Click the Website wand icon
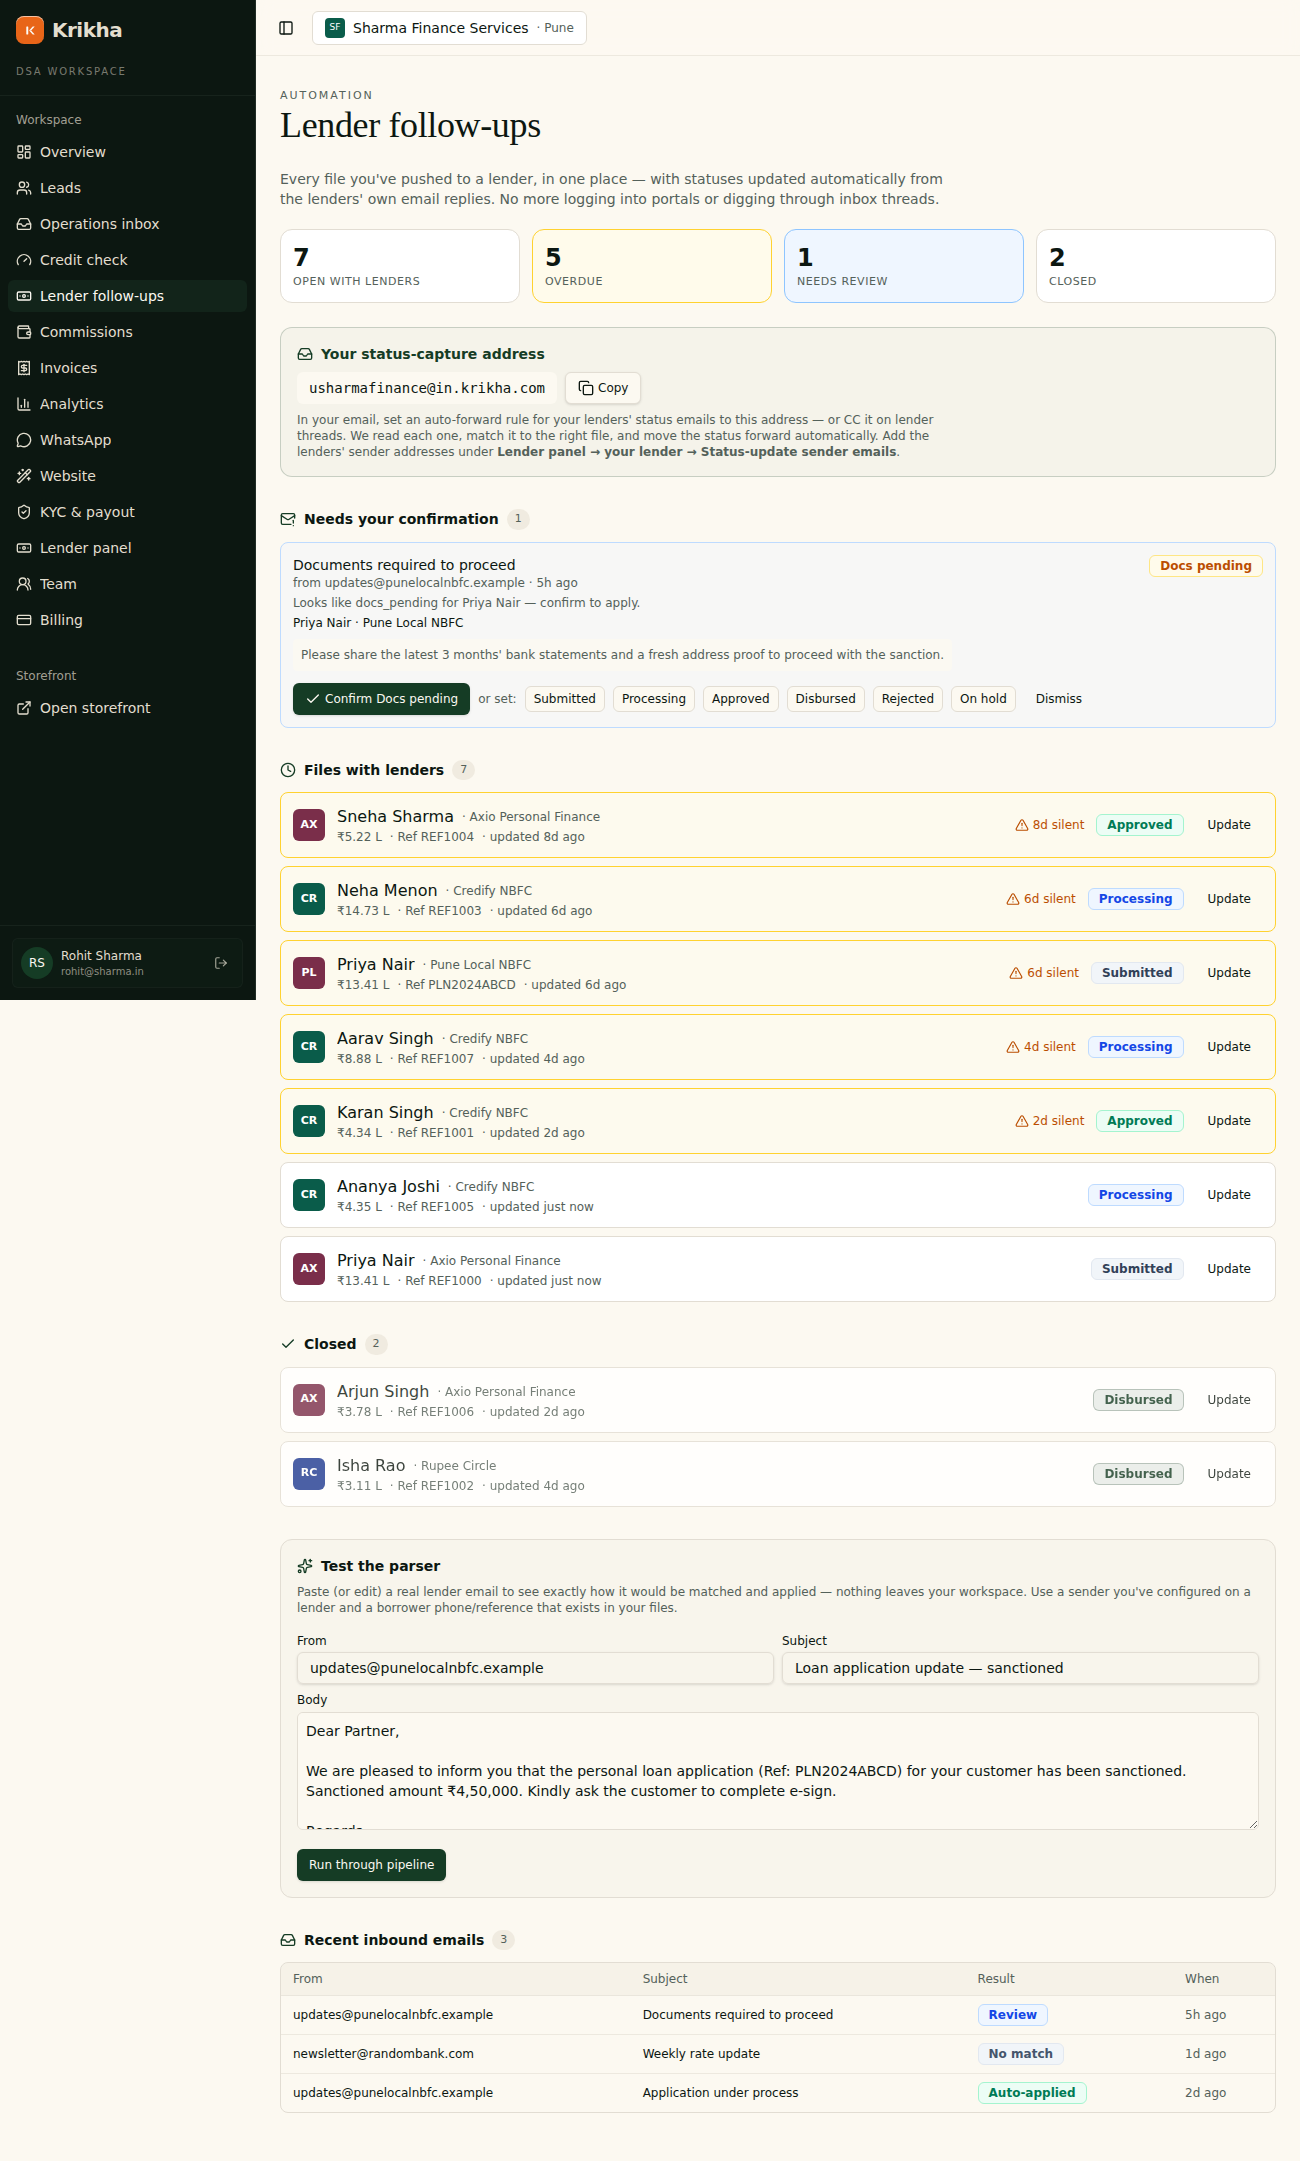The height and width of the screenshot is (2161, 1300). point(24,476)
